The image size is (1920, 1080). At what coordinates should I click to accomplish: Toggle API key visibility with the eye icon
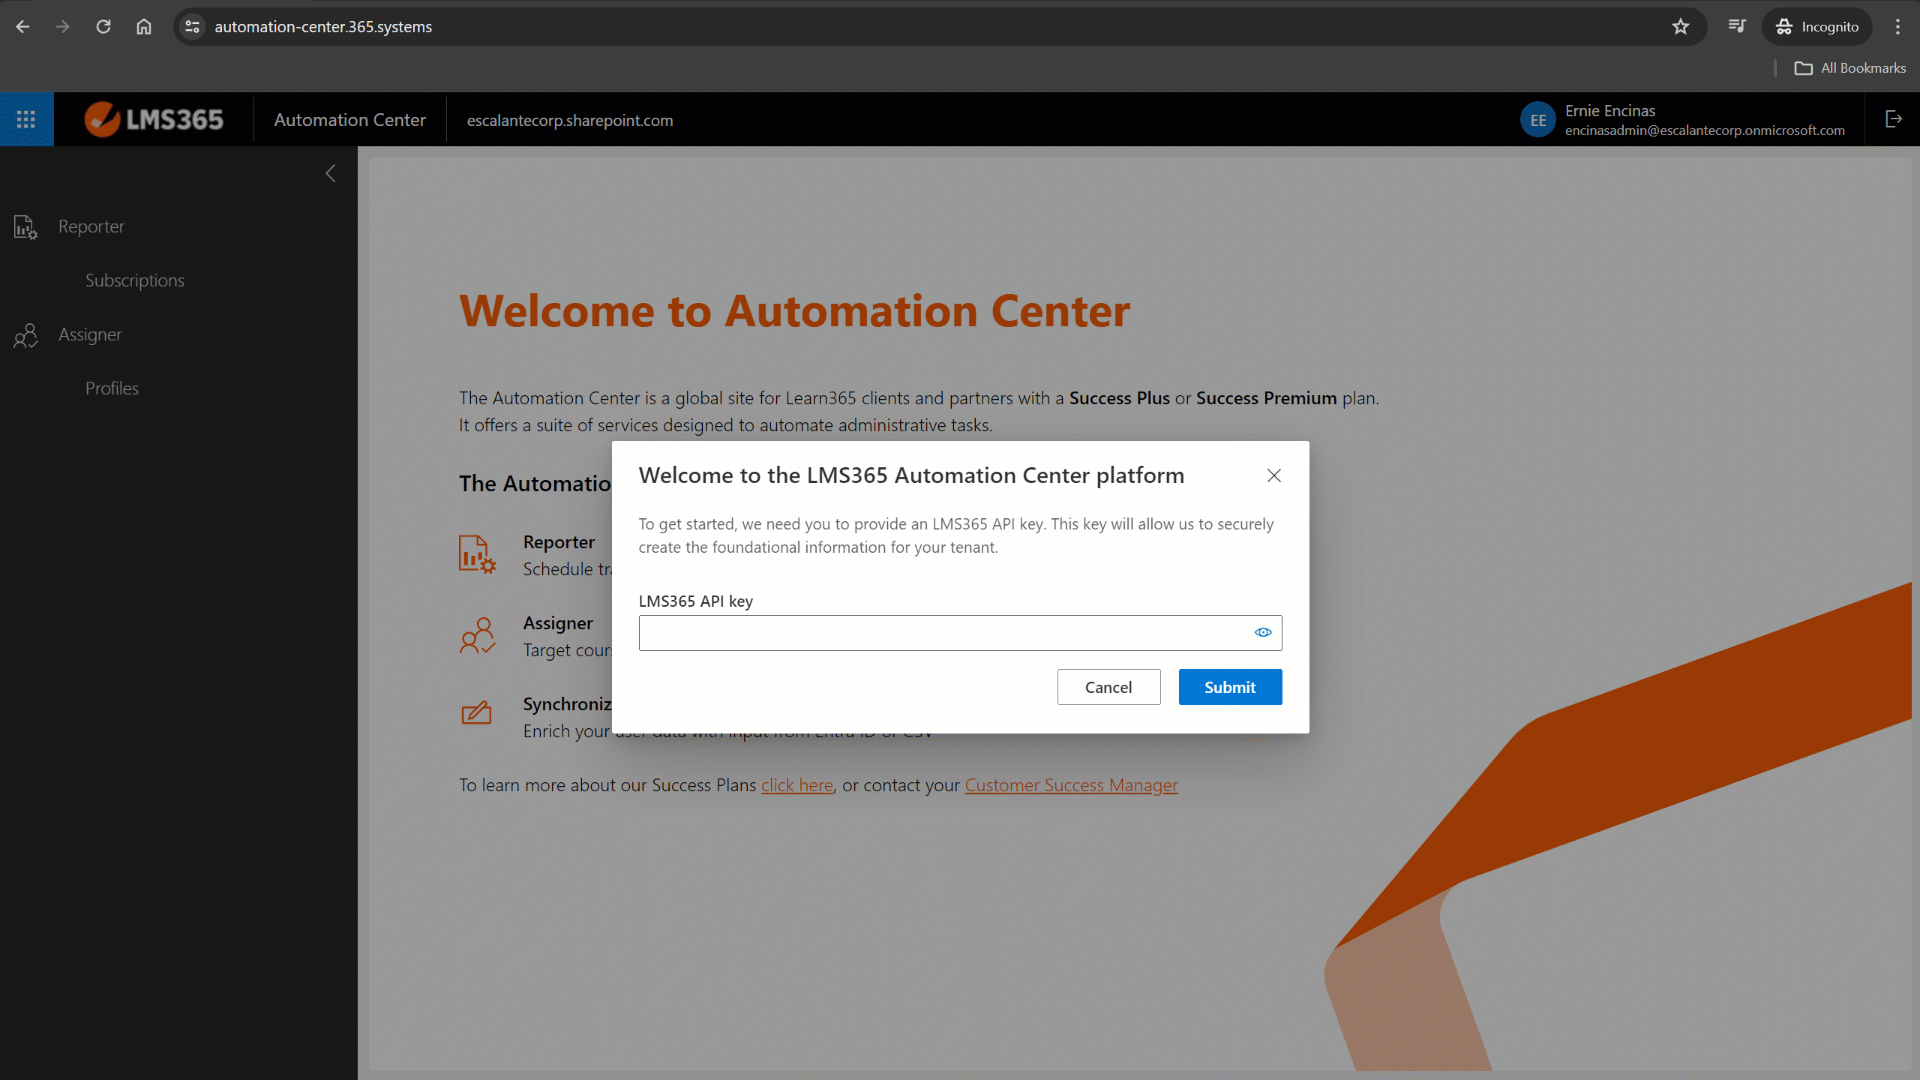tap(1262, 632)
